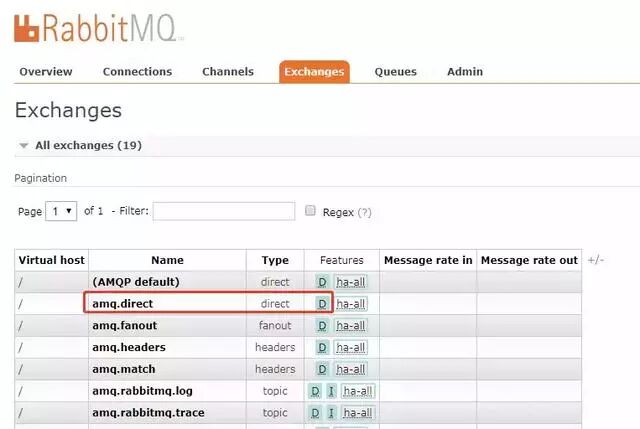The image size is (640, 429).
Task: Open the amq.fanout exchange
Action: coord(124,326)
